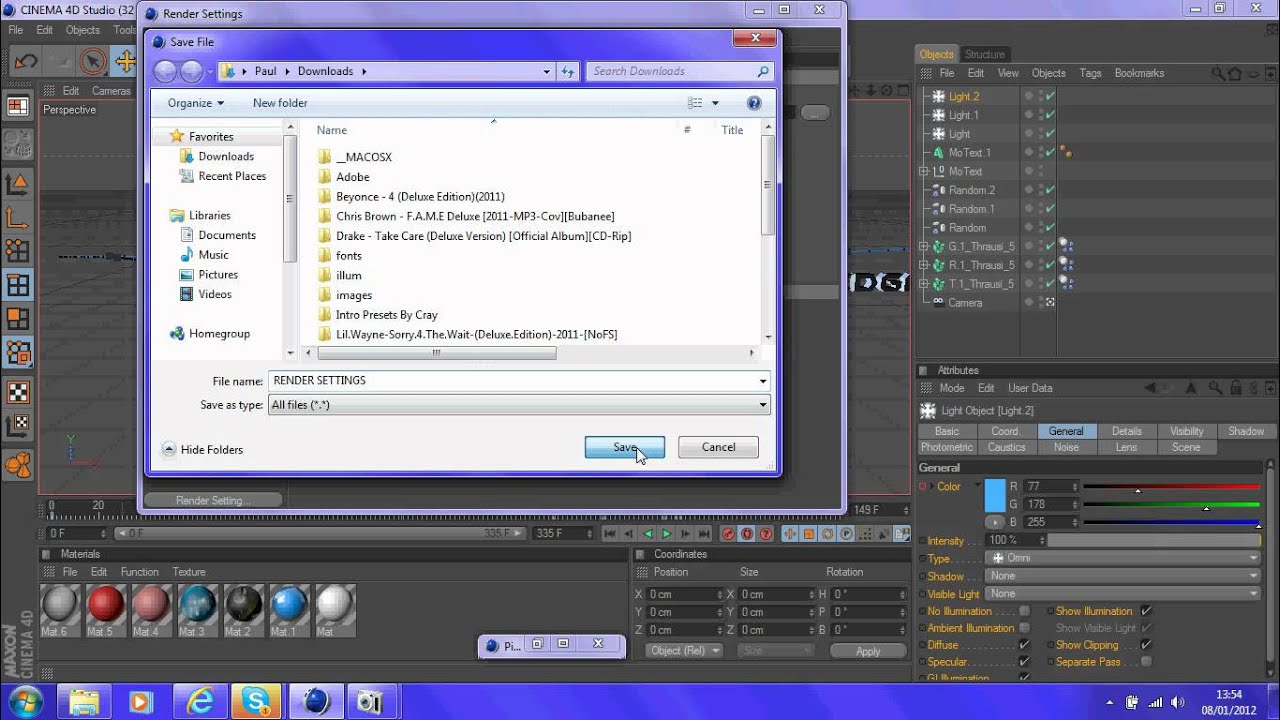This screenshot has height=720, width=1280.
Task: Jump to the end of the animation
Action: (704, 534)
